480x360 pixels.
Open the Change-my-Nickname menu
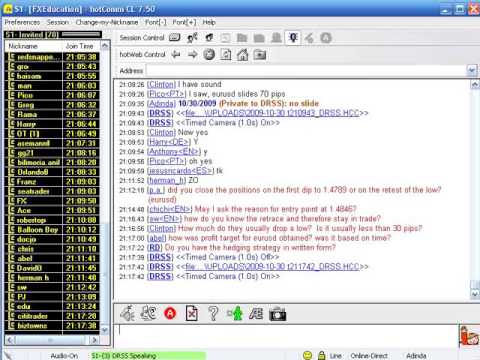[x=107, y=22]
